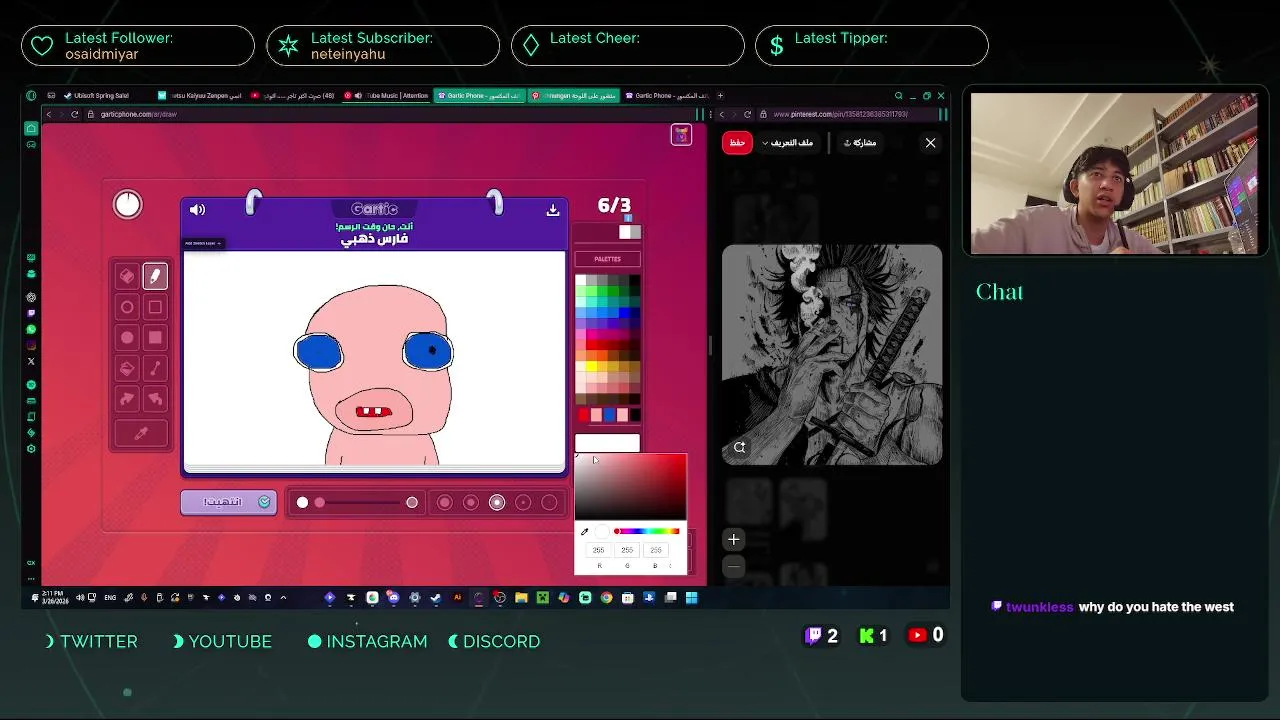Choose the smallest brush thickness circle
This screenshot has height=720, width=1280.
(549, 502)
